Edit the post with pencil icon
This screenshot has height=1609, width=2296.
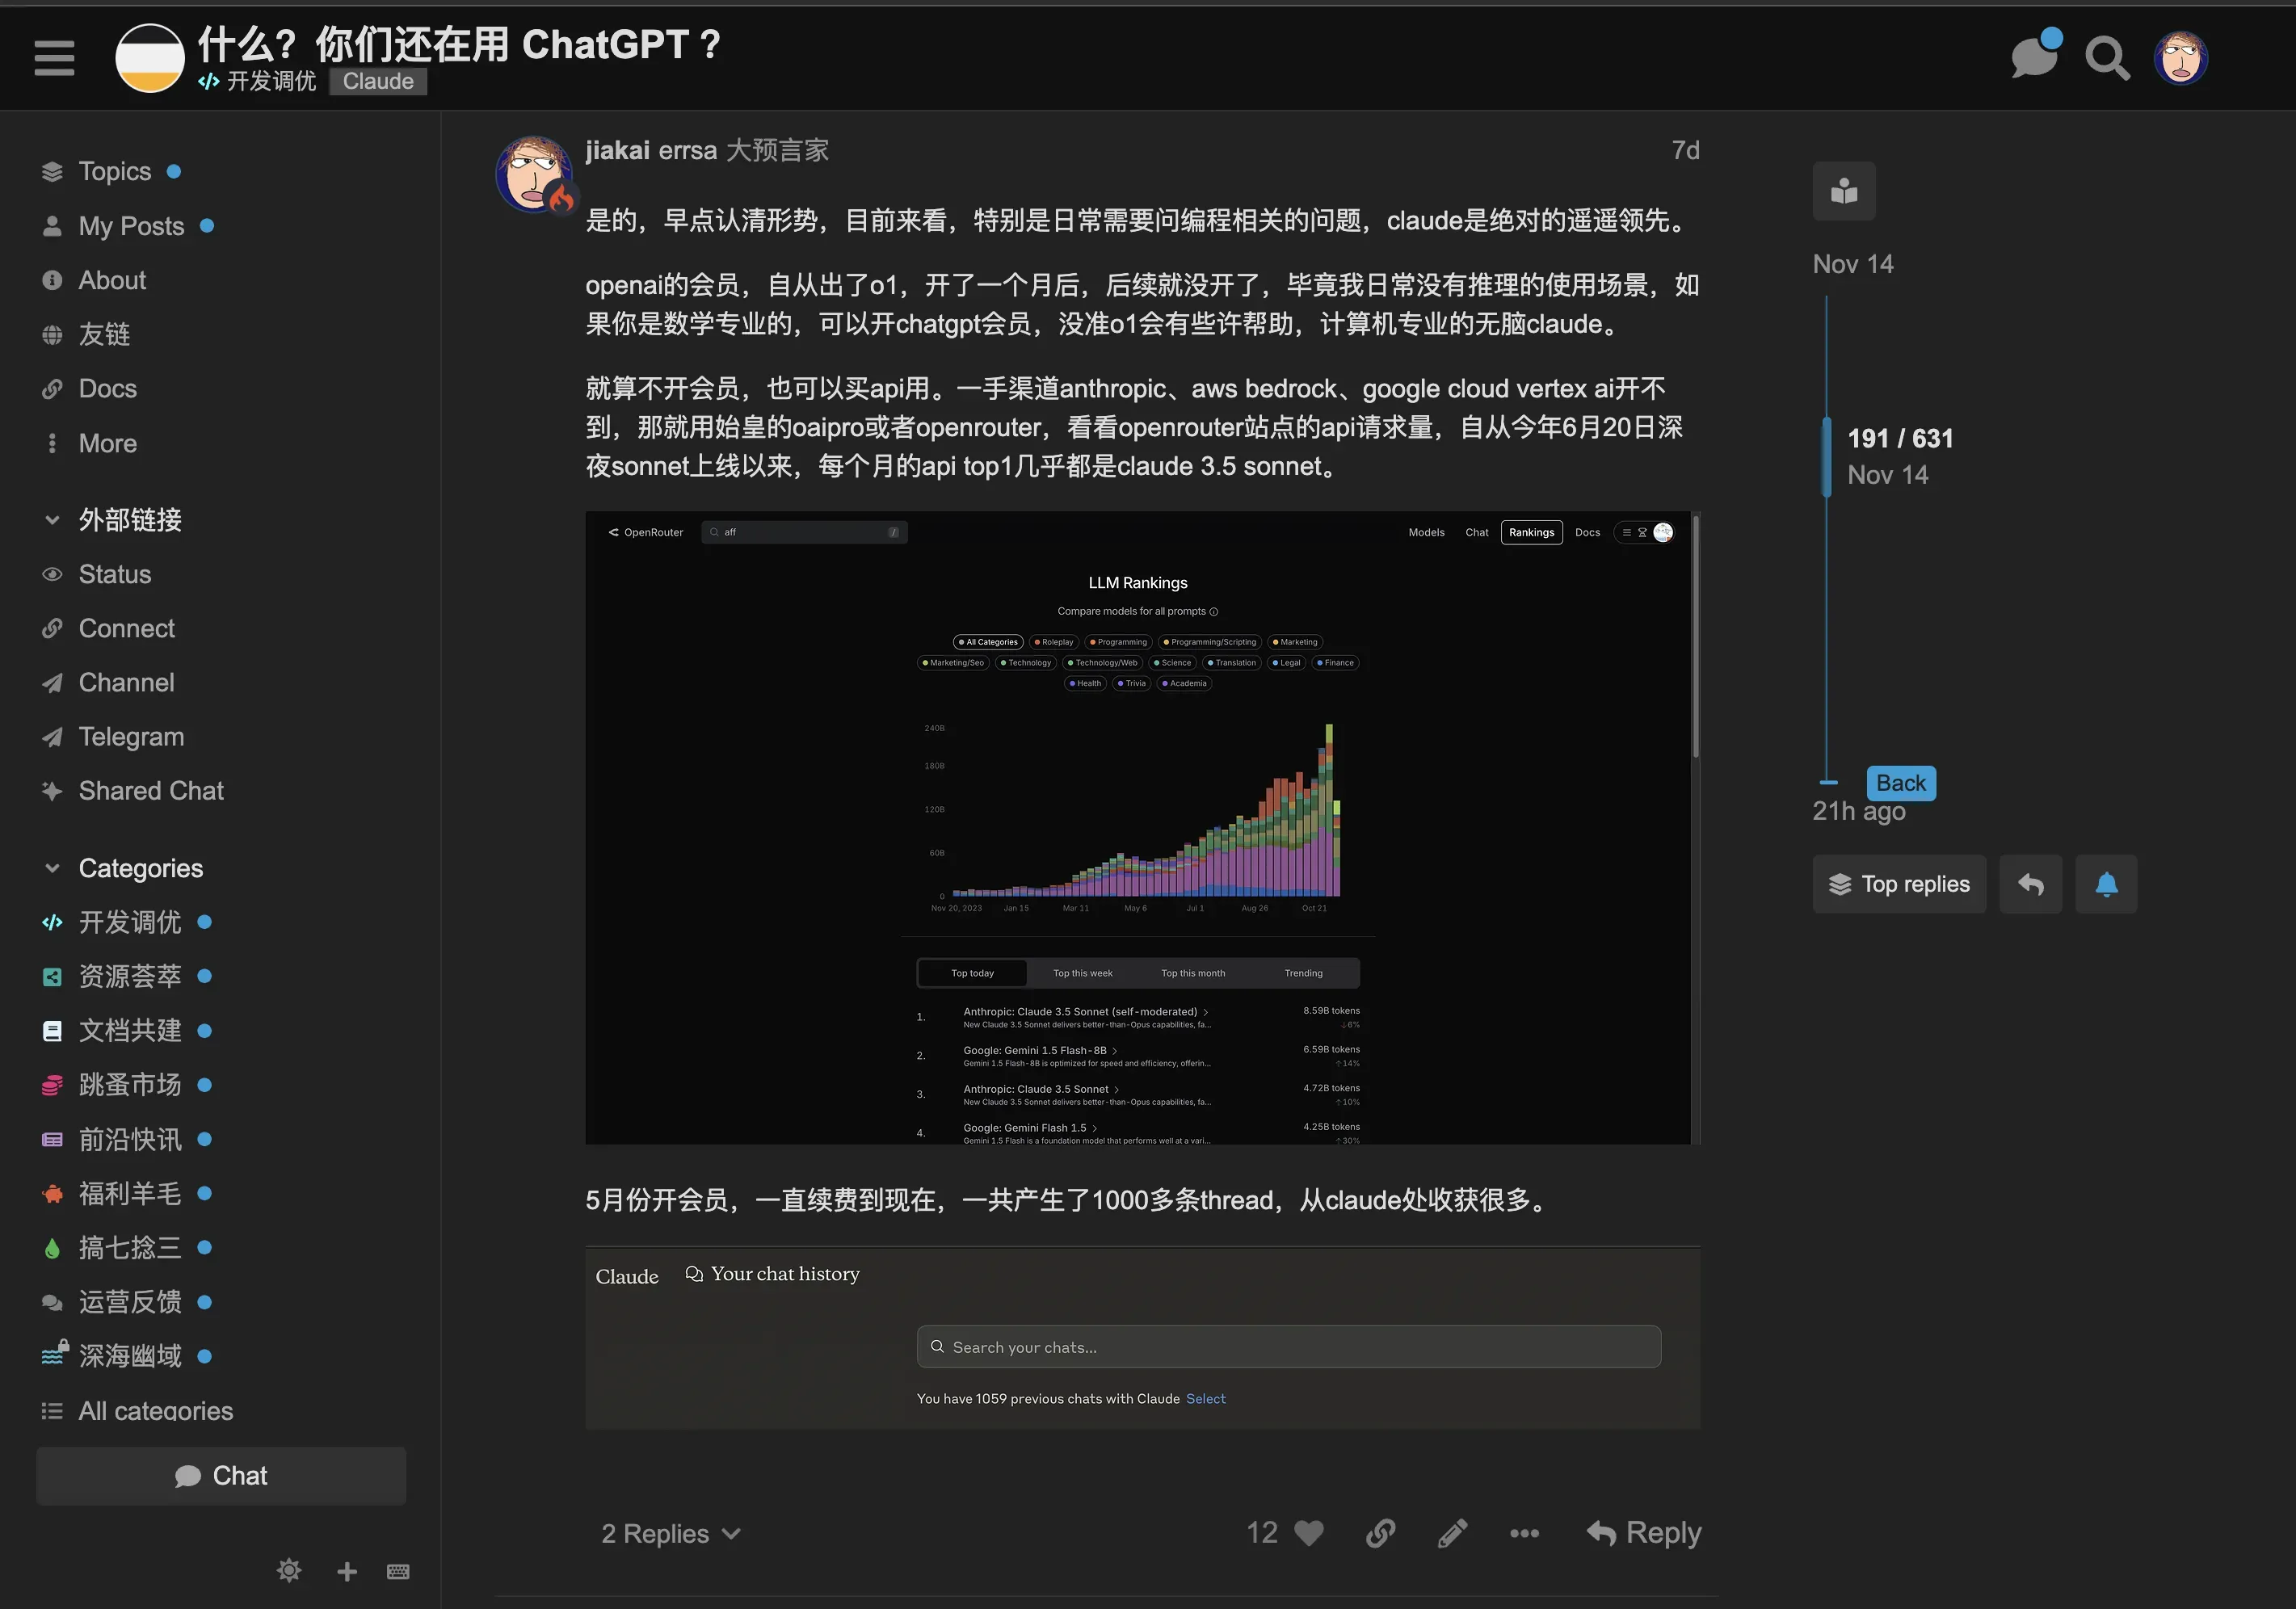pos(1453,1534)
